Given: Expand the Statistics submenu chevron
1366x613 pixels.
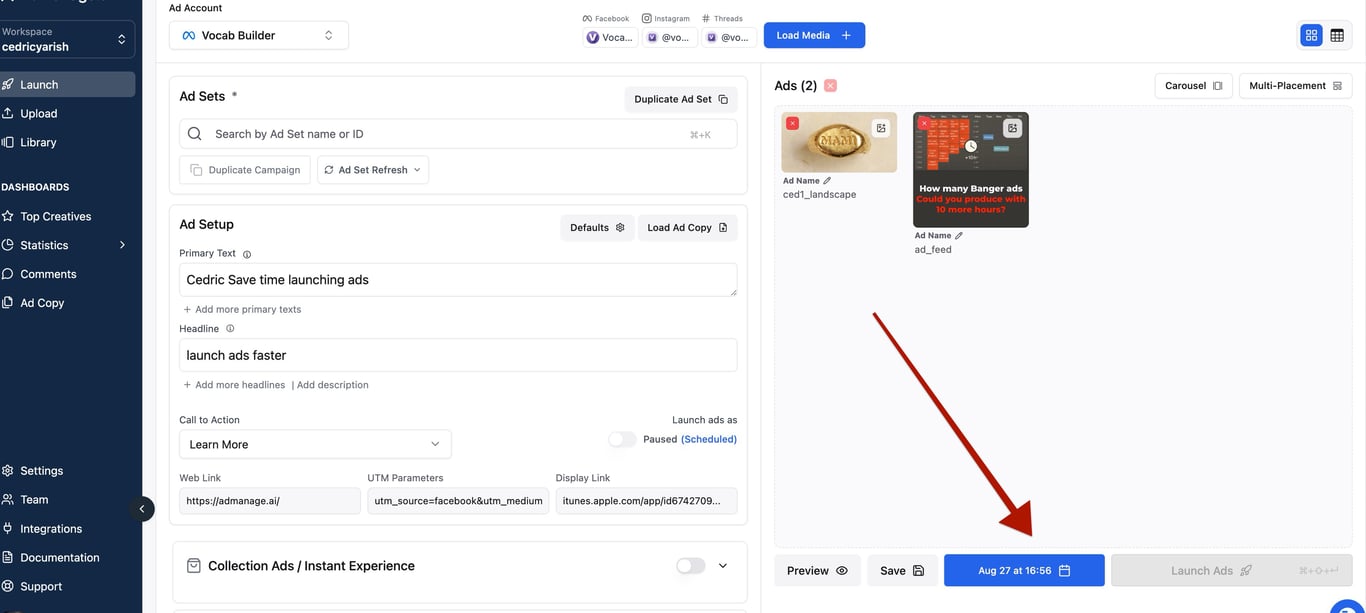Looking at the screenshot, I should coord(123,245).
